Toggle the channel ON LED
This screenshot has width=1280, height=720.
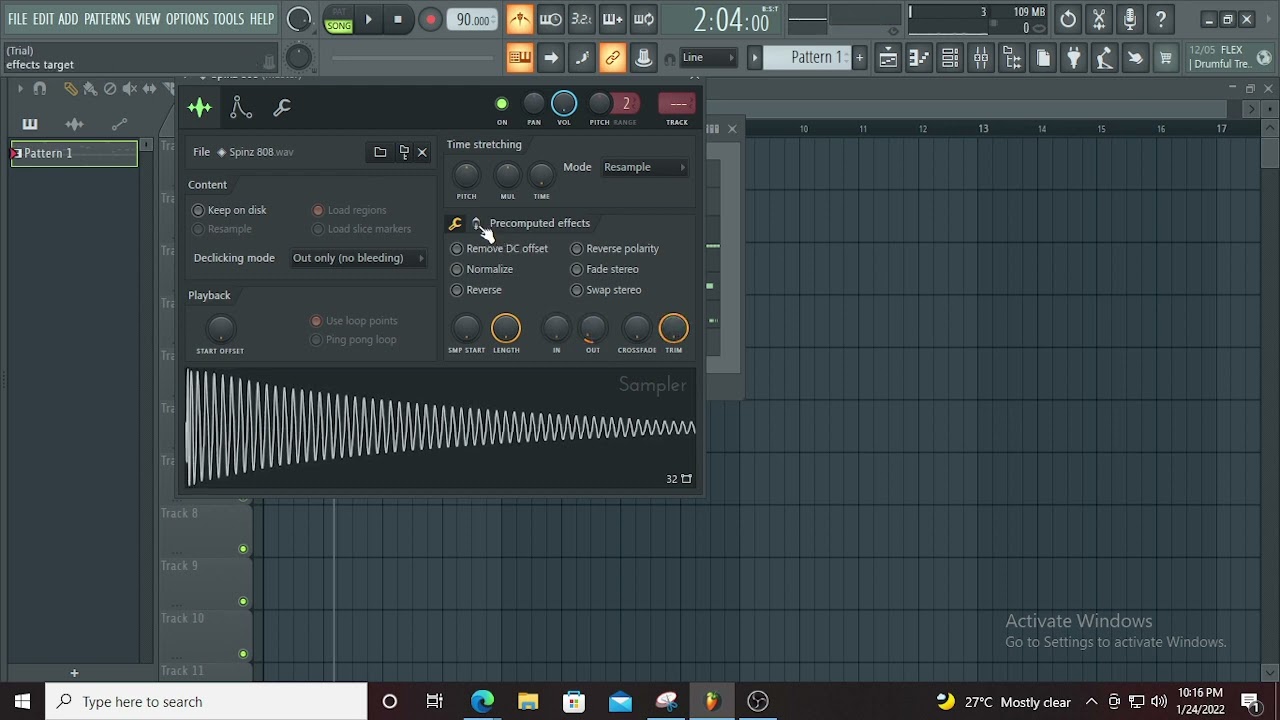[x=502, y=104]
